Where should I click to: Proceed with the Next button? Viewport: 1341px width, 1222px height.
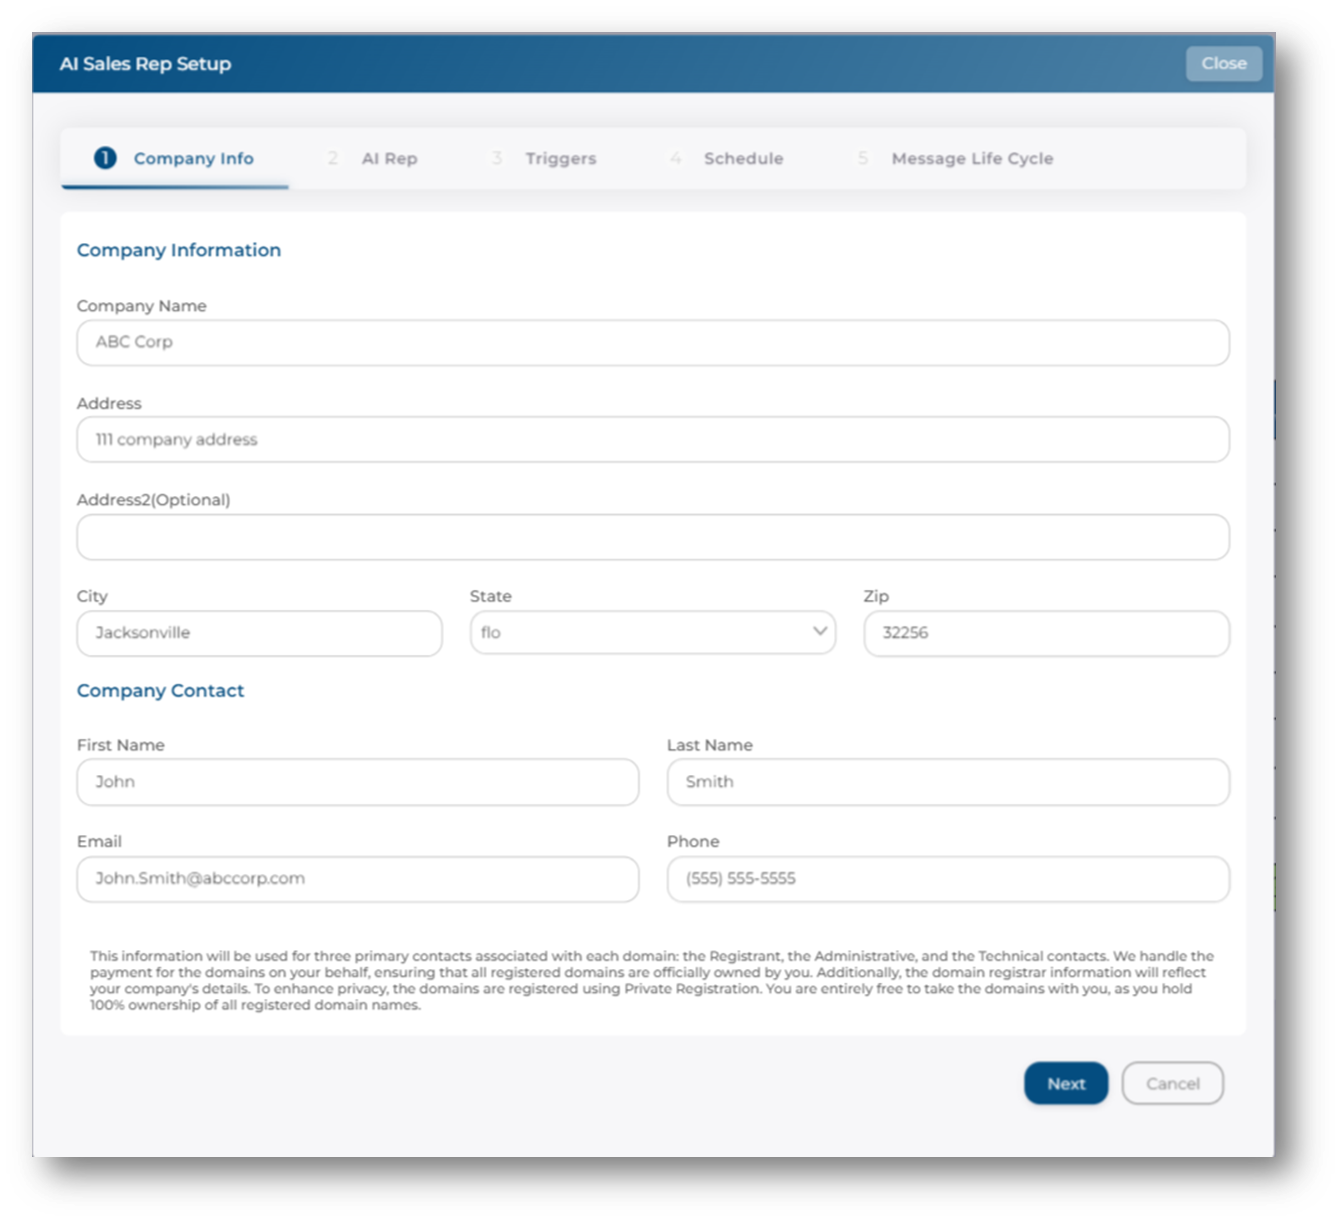1066,1083
